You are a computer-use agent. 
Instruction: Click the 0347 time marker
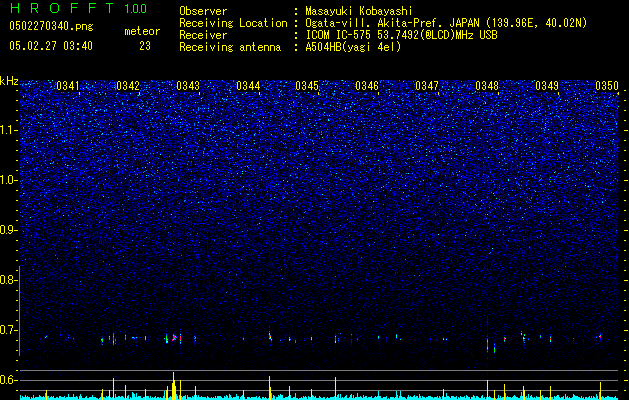pyautogui.click(x=427, y=86)
